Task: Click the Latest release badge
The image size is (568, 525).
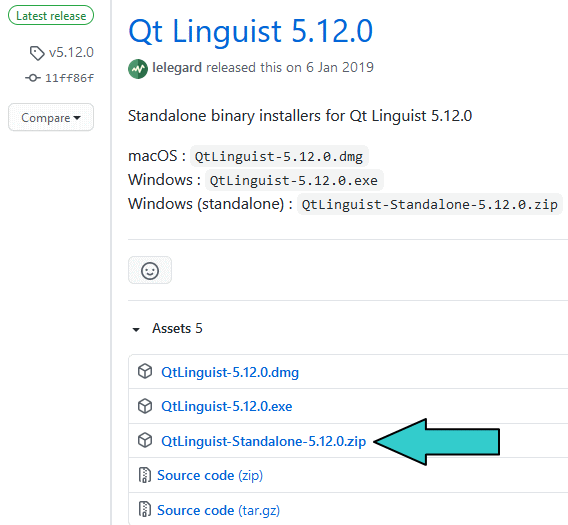Action: click(51, 15)
